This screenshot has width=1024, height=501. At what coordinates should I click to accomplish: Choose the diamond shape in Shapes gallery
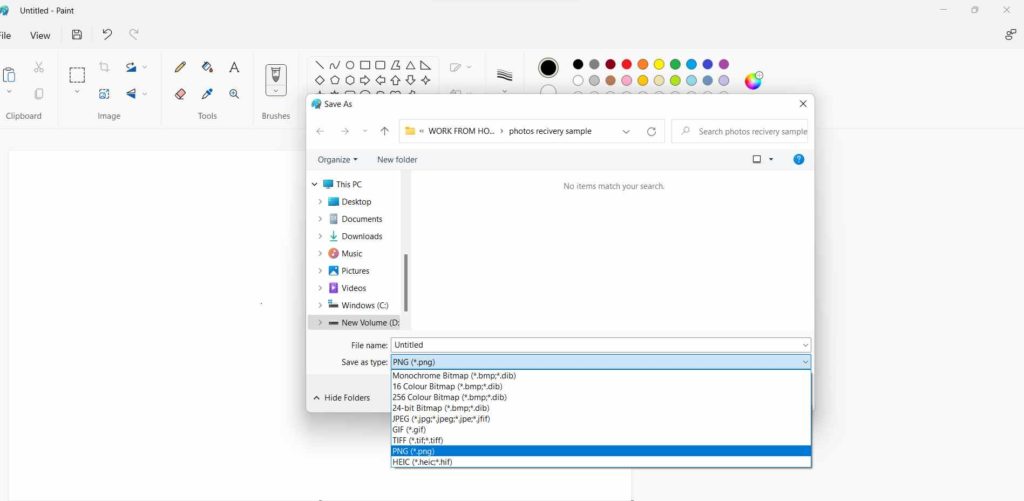click(319, 80)
